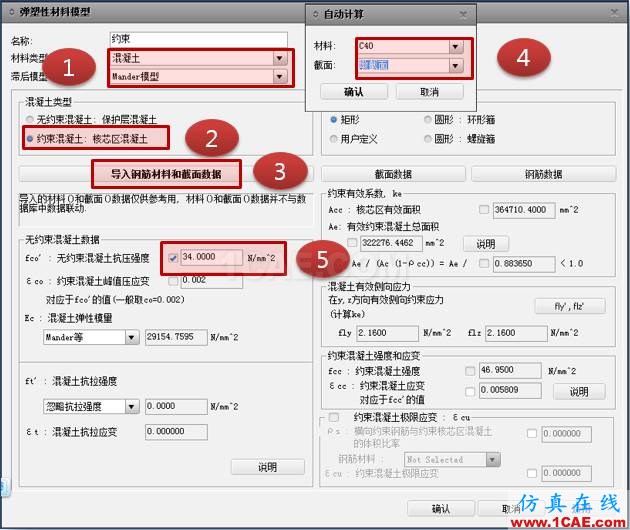Click the εt 抗拉应变 field 0.000000
The image size is (630, 530).
(176, 432)
